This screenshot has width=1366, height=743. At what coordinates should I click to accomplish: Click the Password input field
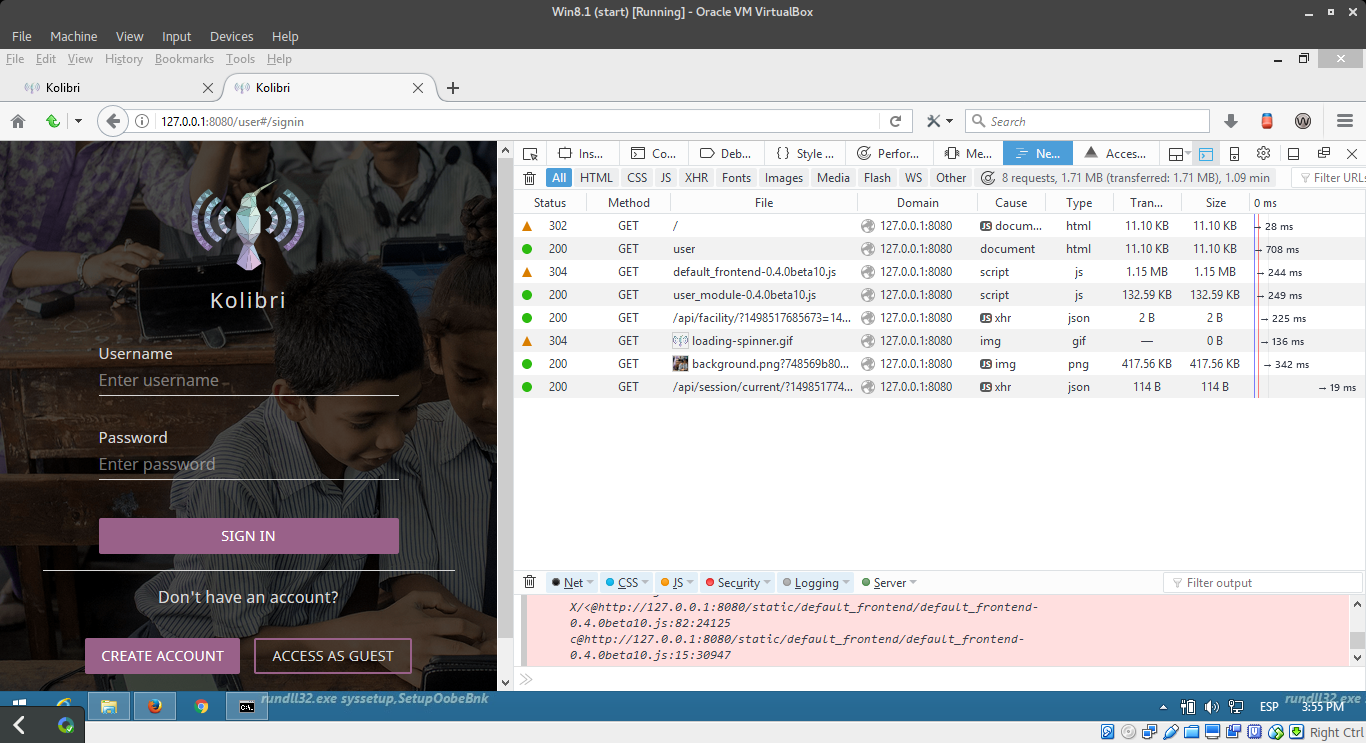coord(249,464)
